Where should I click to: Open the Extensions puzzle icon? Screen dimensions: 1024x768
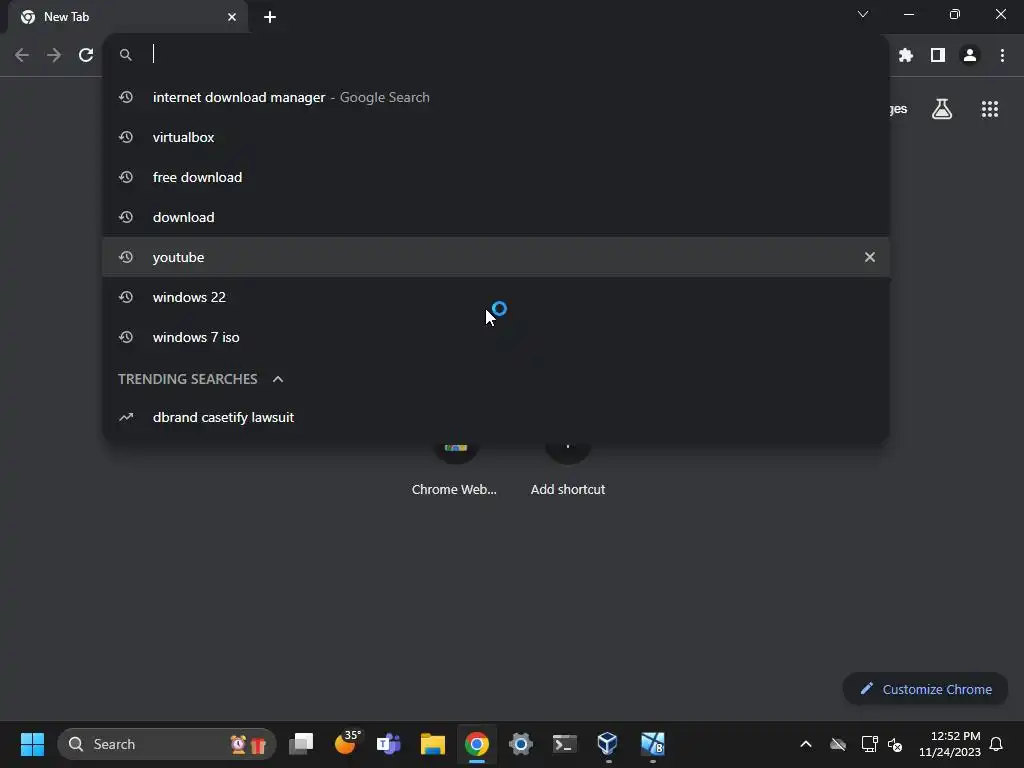click(905, 55)
